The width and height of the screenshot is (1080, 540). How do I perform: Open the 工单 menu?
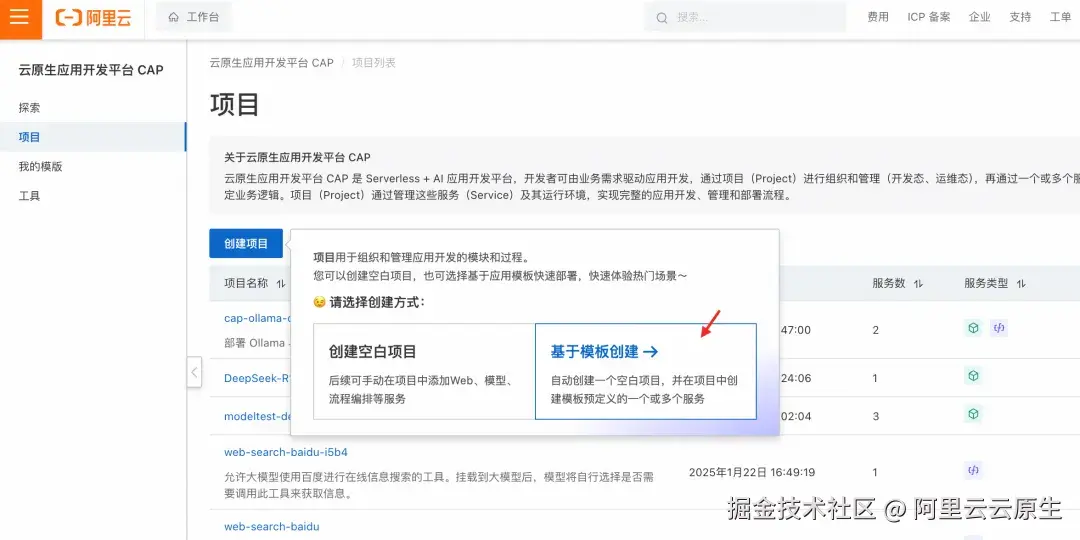[1060, 17]
